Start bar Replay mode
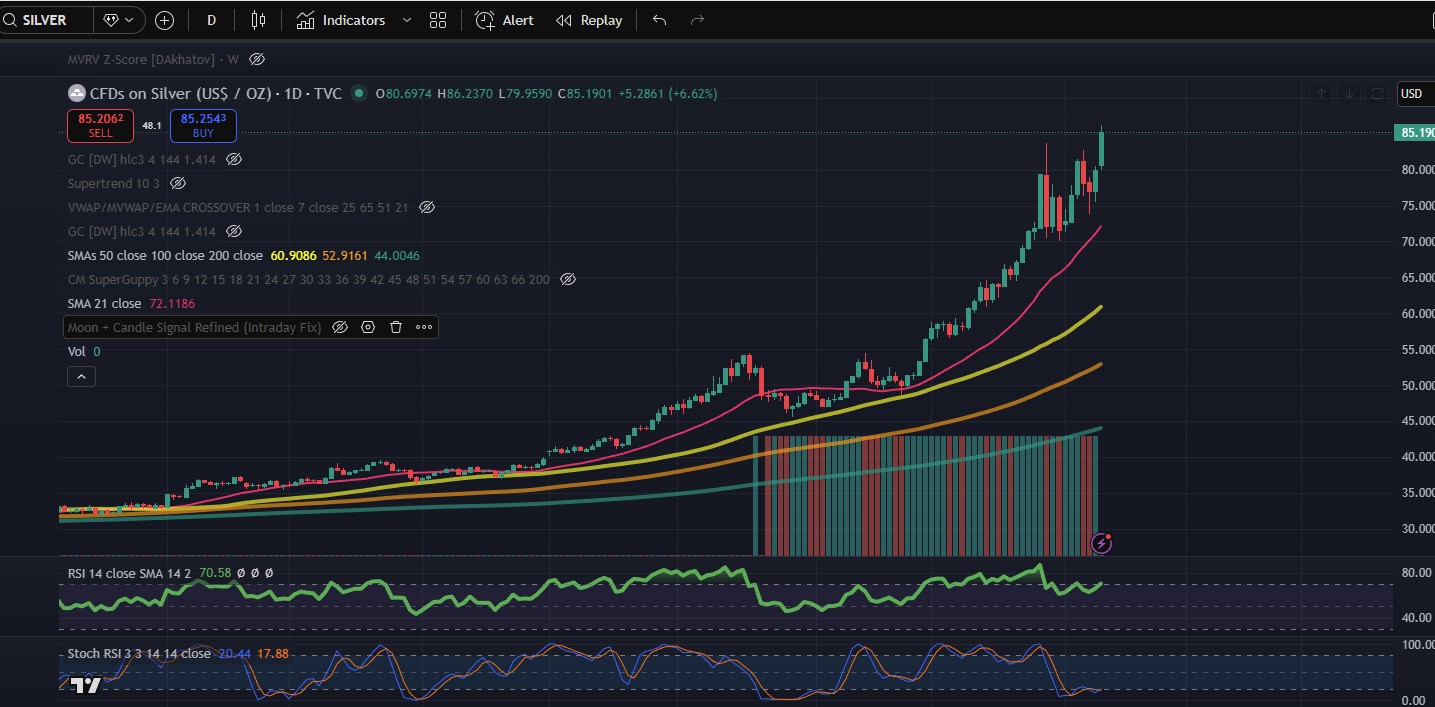The width and height of the screenshot is (1435, 707). point(589,20)
